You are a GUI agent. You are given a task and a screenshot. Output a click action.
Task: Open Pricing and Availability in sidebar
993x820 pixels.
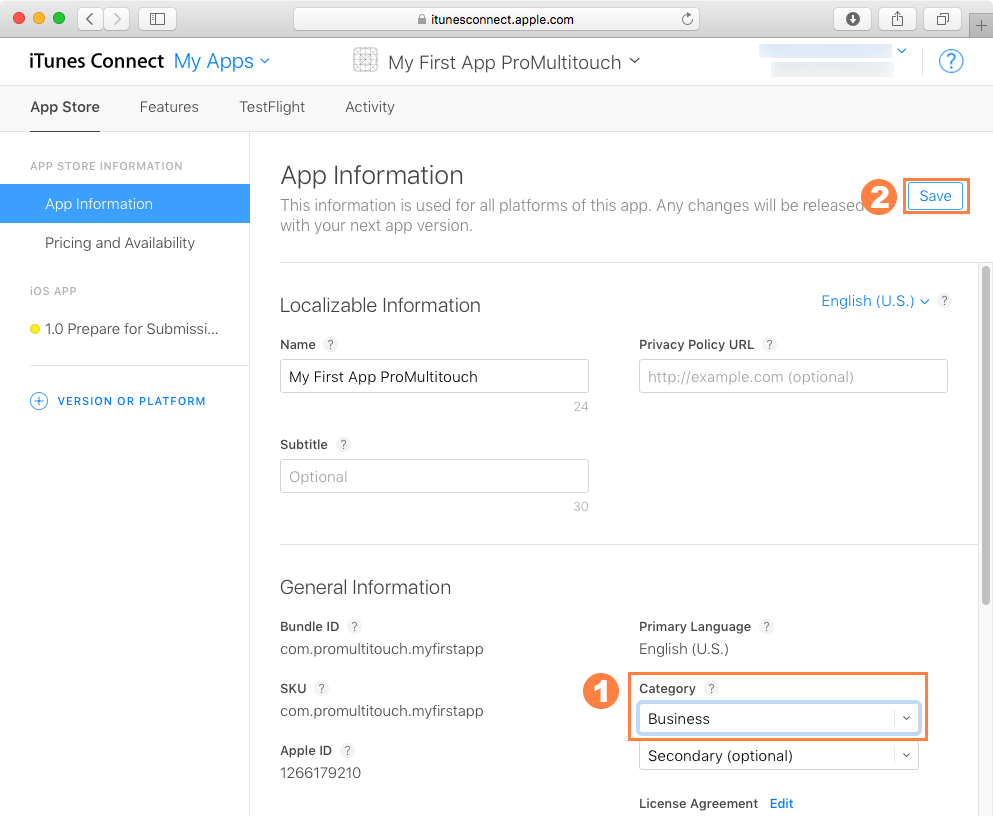pos(120,243)
